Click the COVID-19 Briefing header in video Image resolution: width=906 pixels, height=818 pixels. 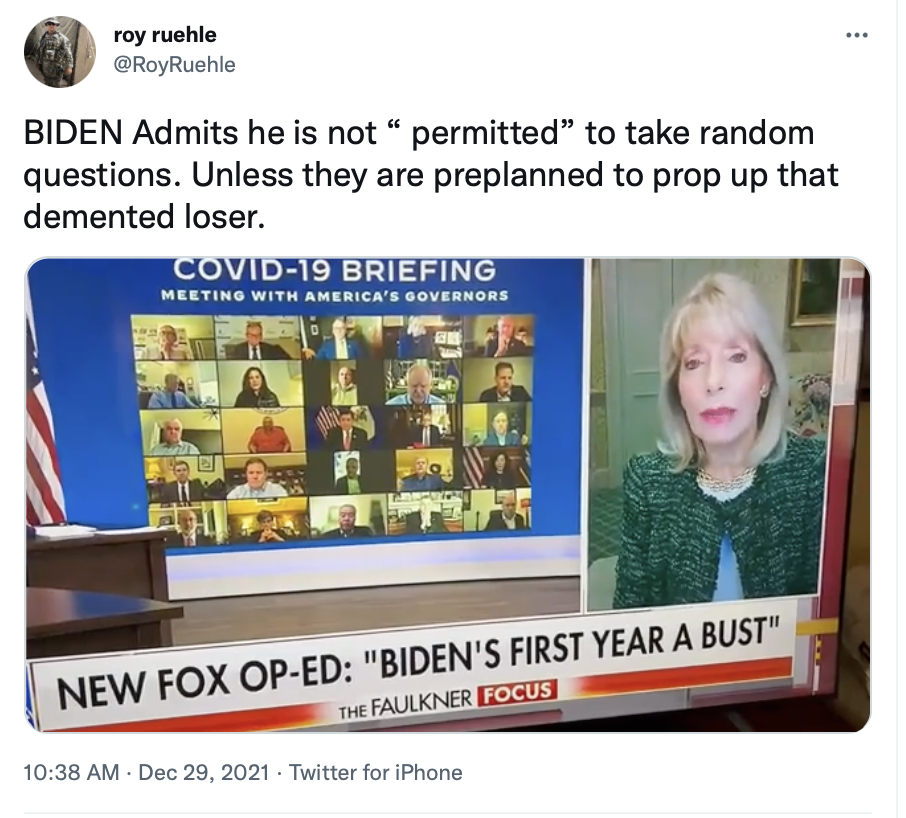[x=335, y=270]
